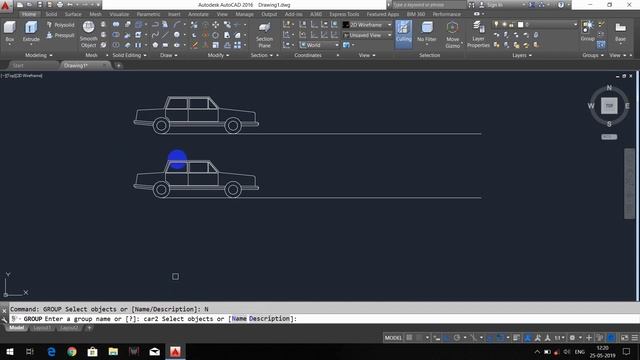Open Google Chrome from the taskbar
The height and width of the screenshot is (360, 640).
pos(72,351)
